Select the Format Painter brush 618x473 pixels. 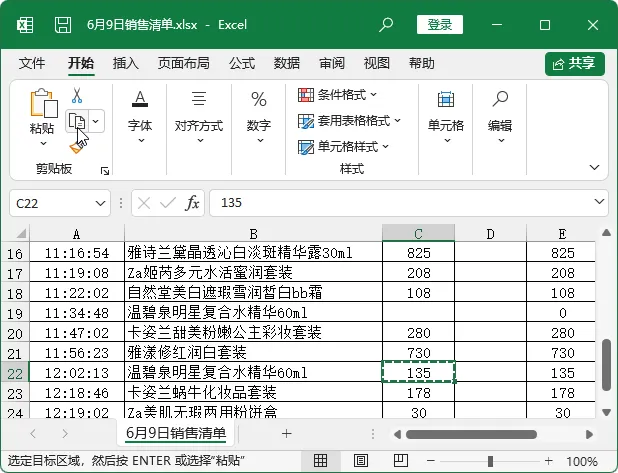pos(76,147)
